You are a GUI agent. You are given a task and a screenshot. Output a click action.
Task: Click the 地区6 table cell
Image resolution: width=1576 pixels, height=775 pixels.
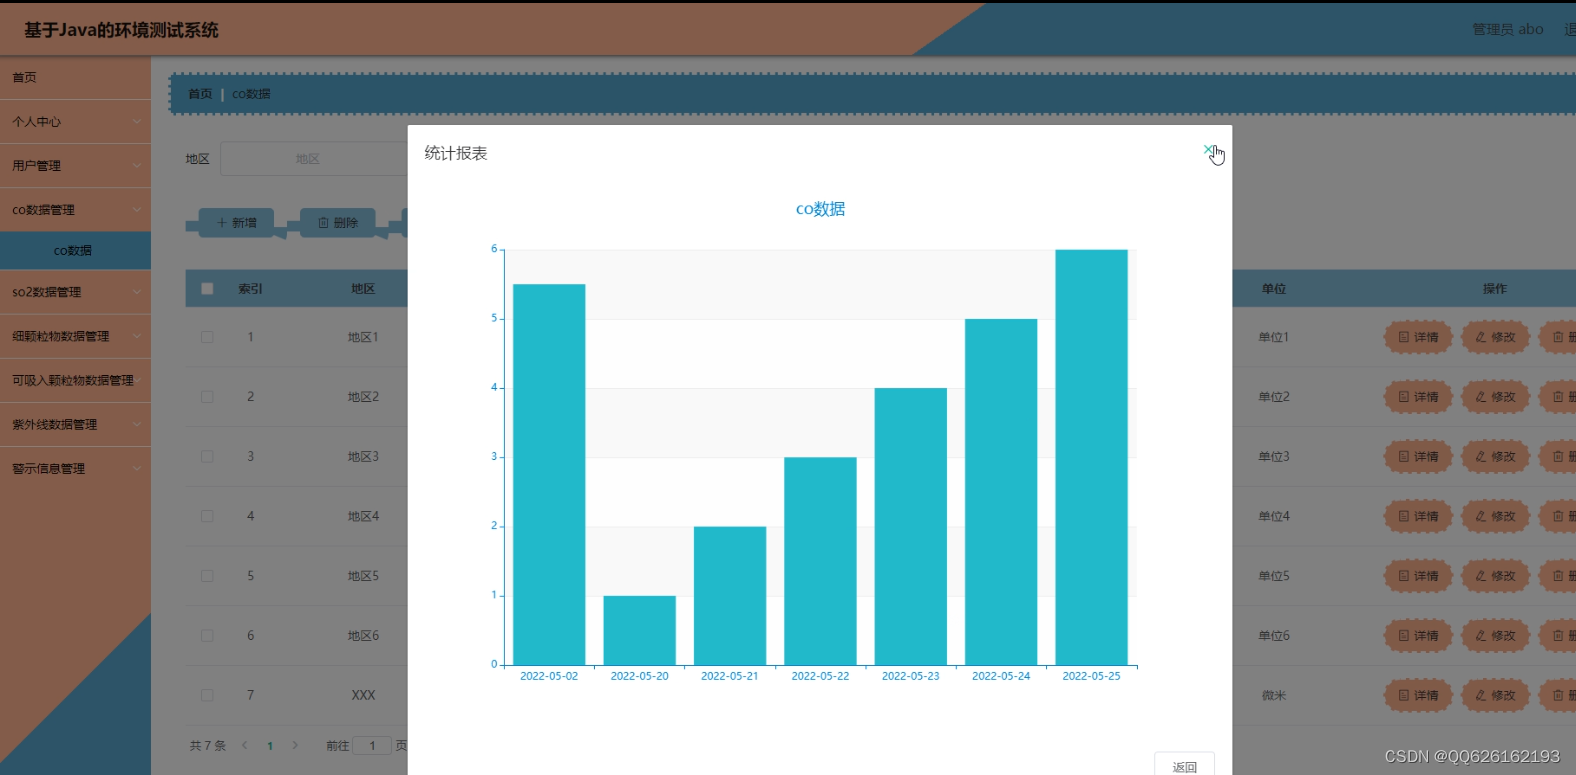pos(363,636)
